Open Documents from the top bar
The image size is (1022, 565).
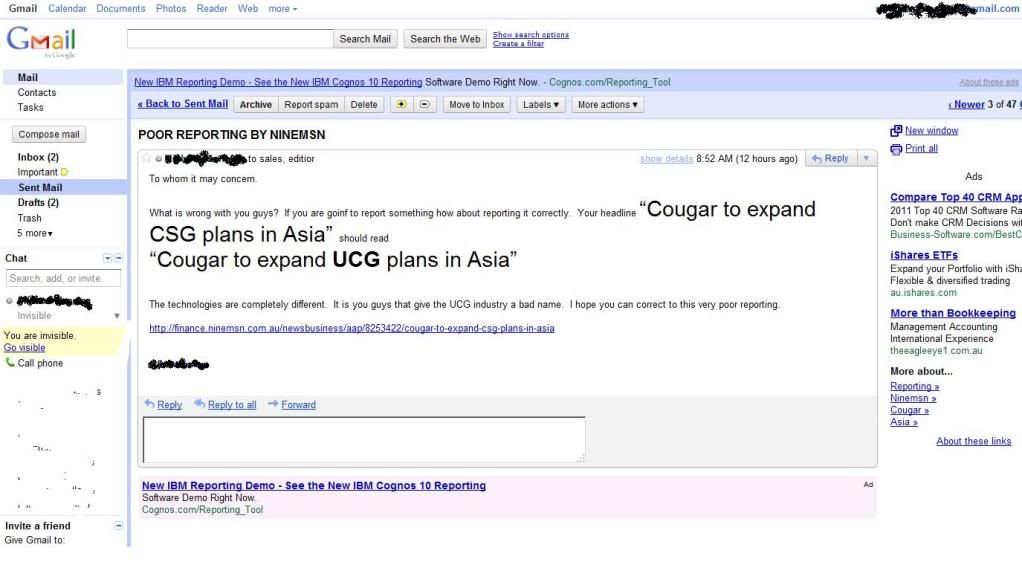click(121, 8)
